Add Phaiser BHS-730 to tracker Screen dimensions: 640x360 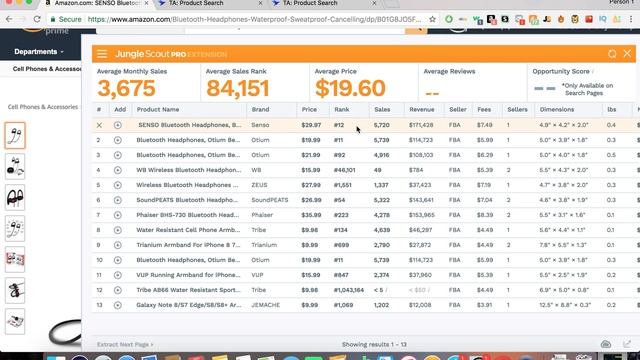pyautogui.click(x=118, y=215)
